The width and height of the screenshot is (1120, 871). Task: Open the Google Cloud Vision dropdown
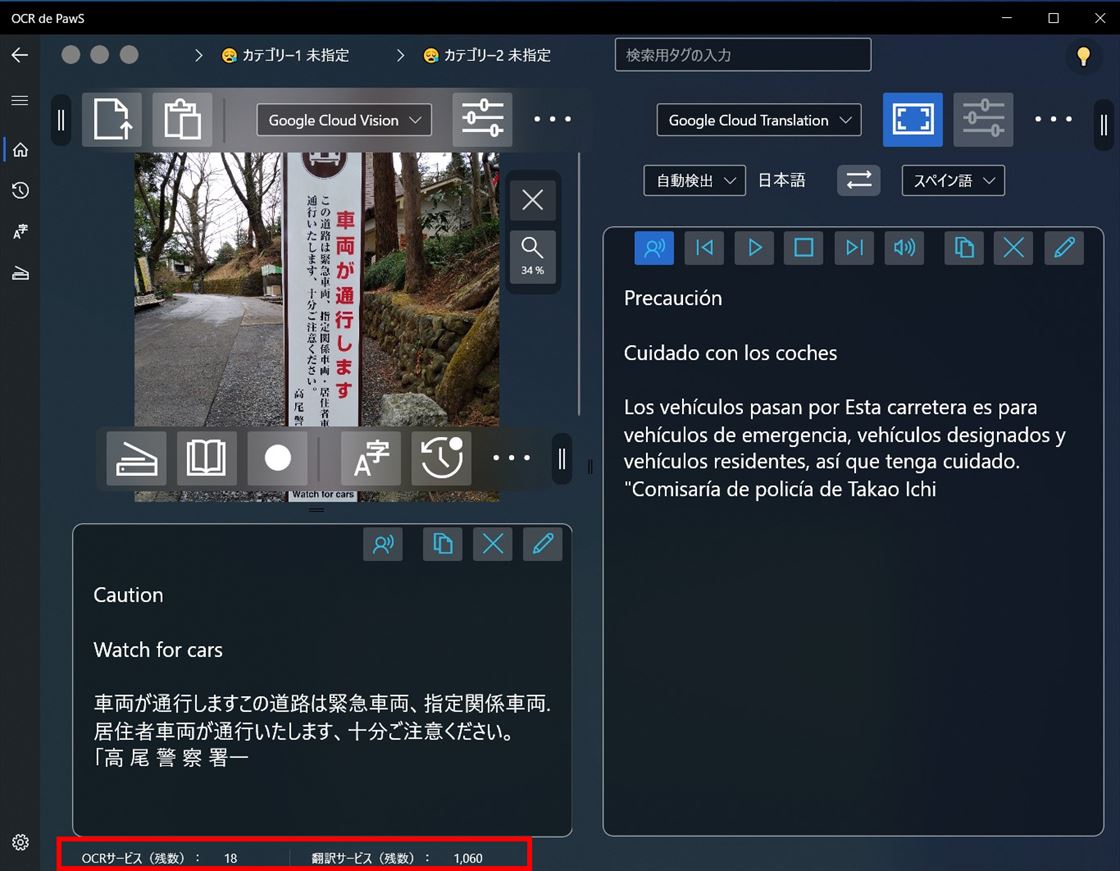344,120
